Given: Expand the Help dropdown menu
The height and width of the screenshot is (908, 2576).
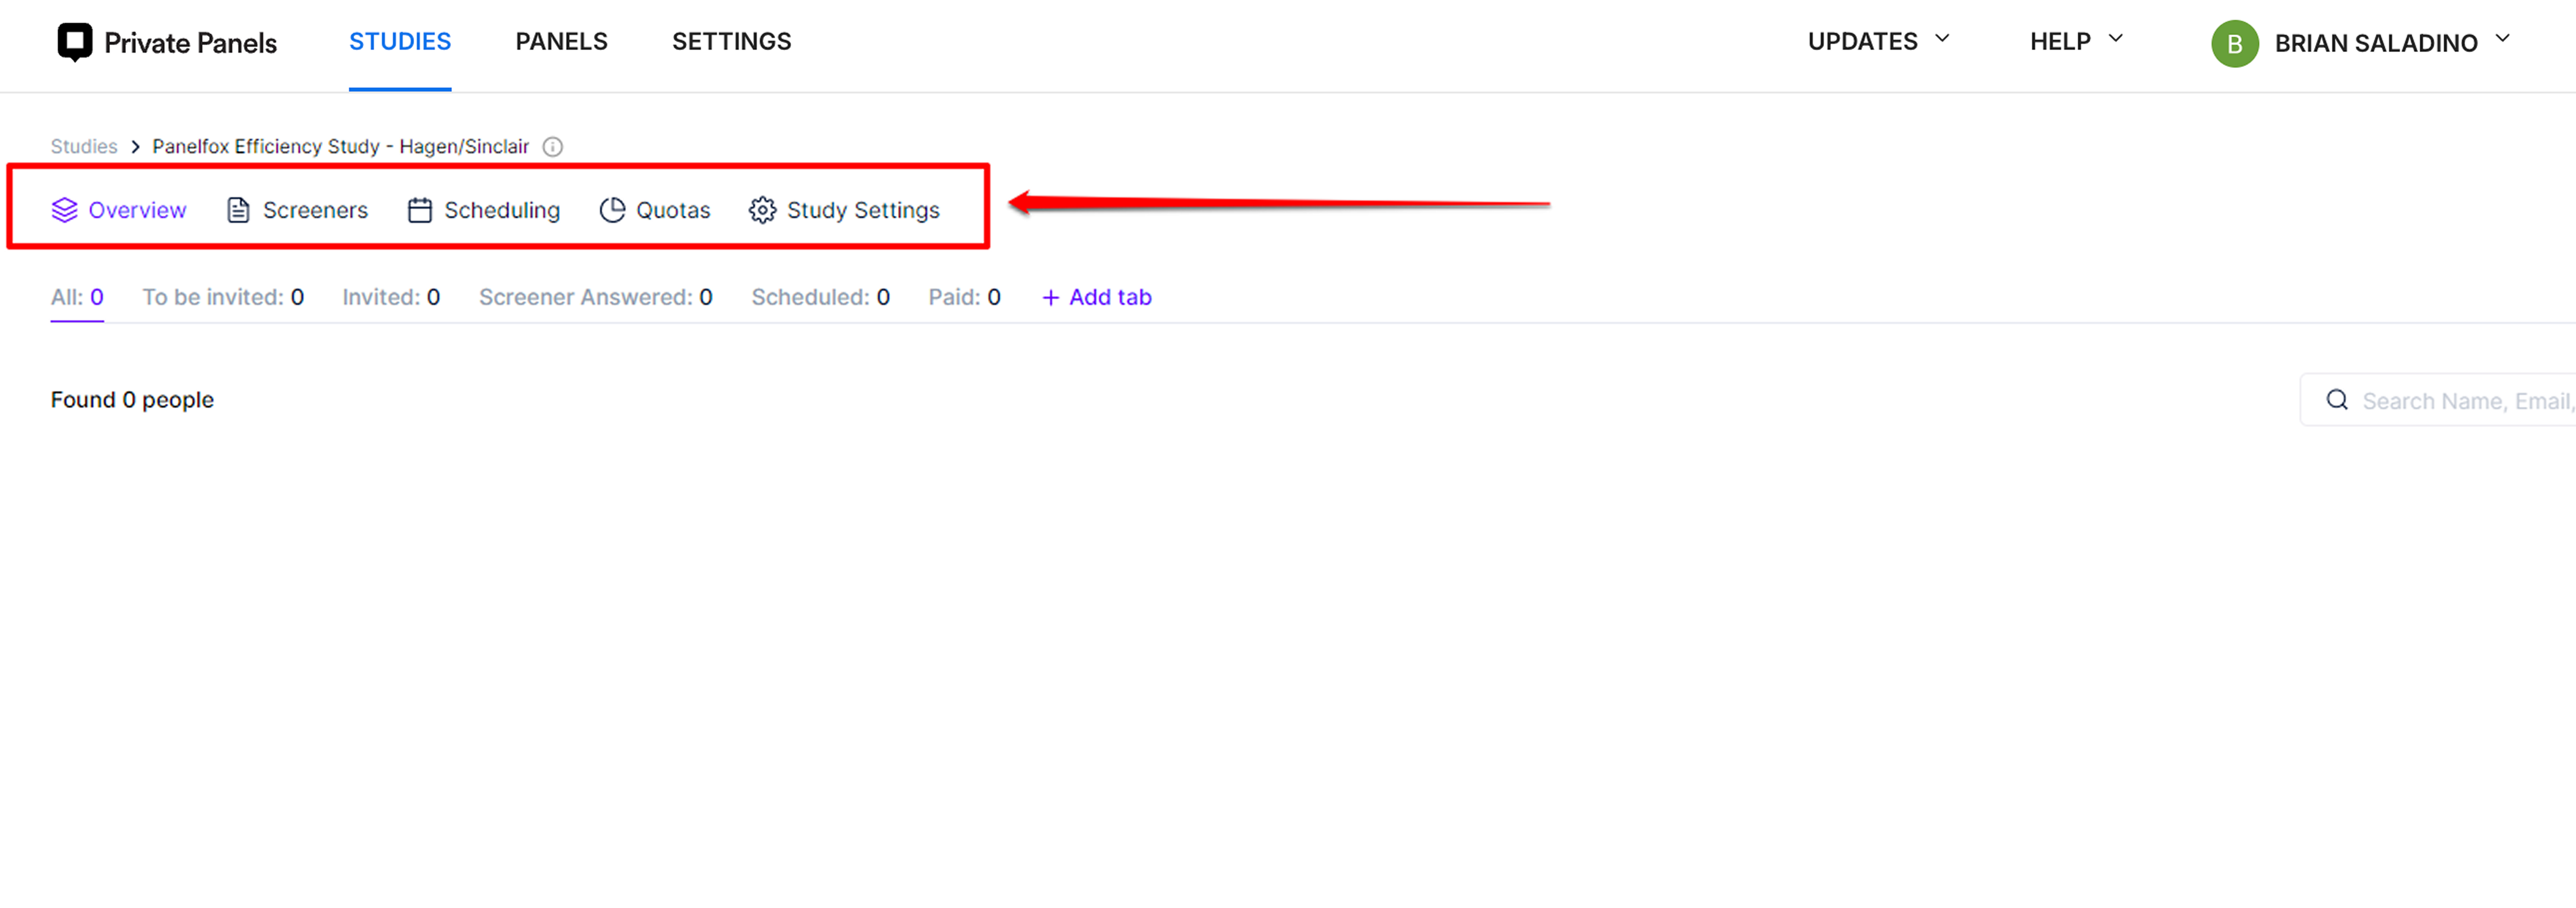Looking at the screenshot, I should coord(2075,41).
